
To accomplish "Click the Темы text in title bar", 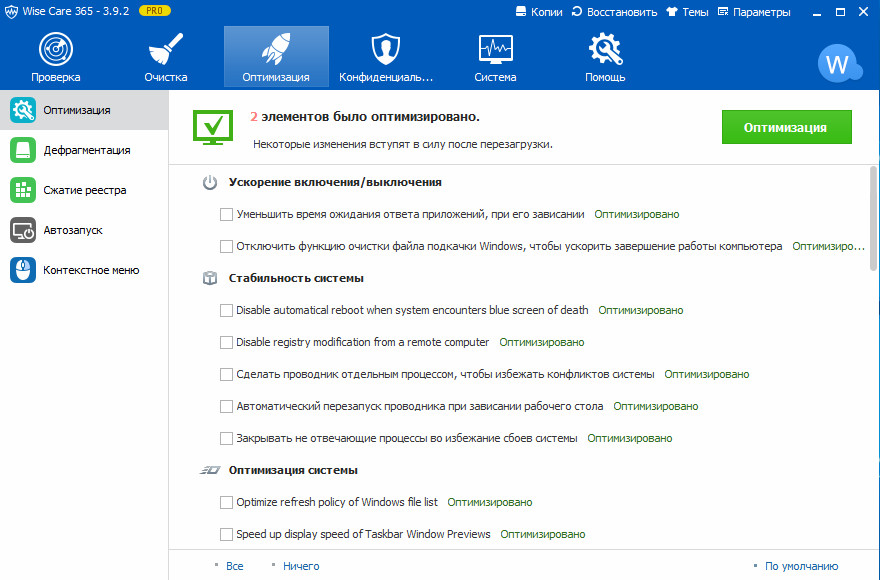I will (x=695, y=12).
